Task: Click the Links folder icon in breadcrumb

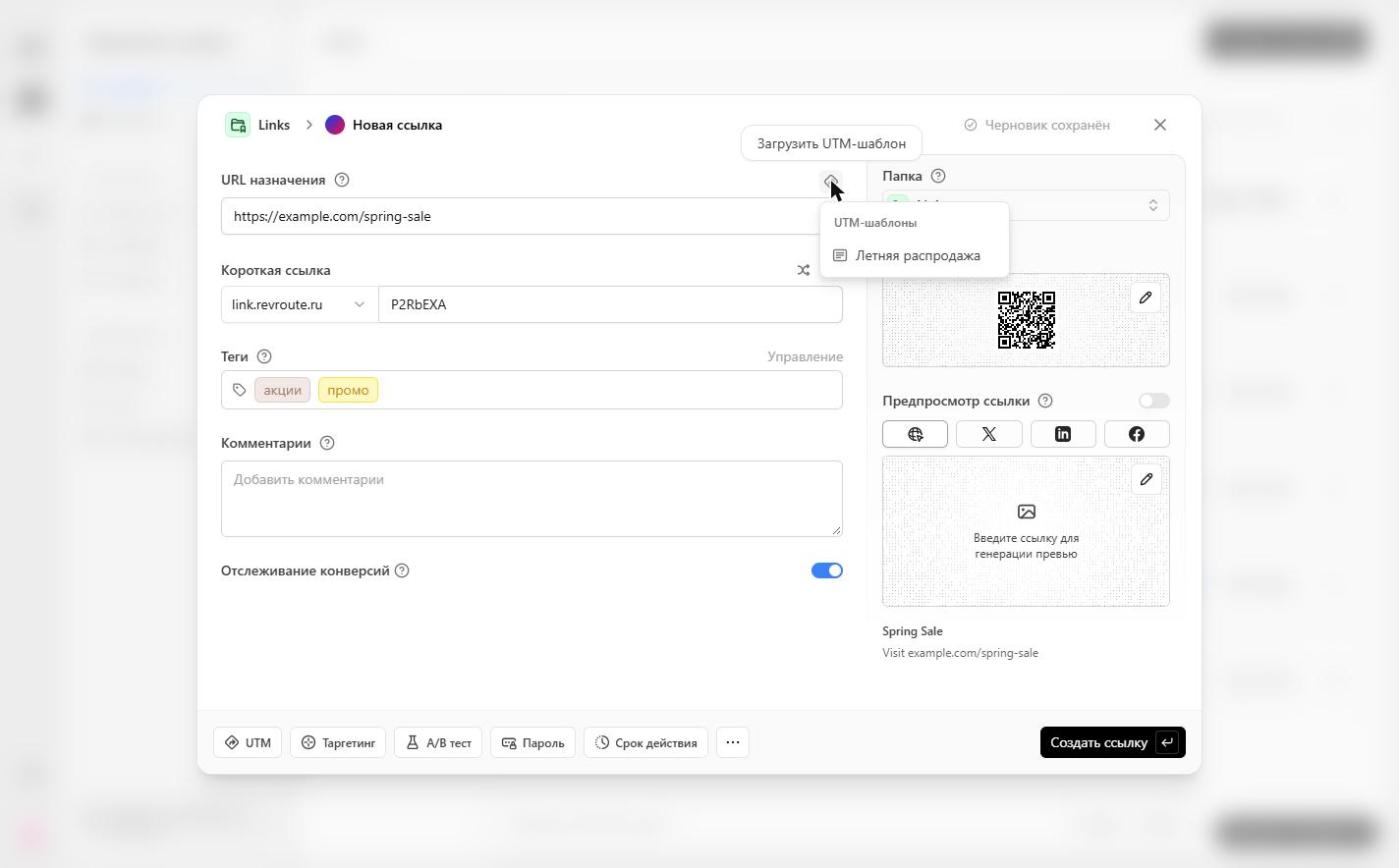Action: tap(238, 125)
